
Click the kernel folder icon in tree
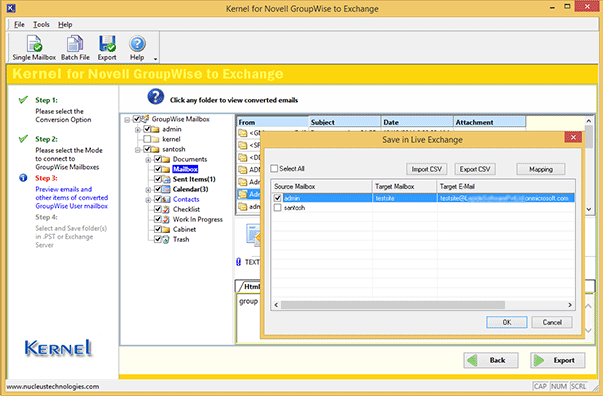pyautogui.click(x=155, y=139)
